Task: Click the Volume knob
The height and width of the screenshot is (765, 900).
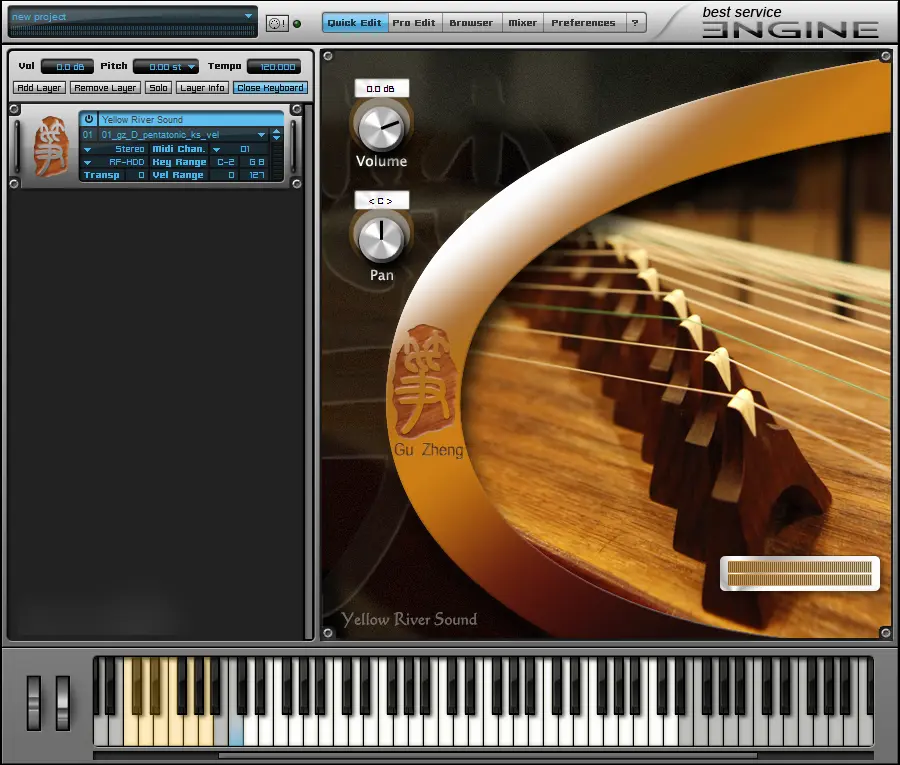Action: click(381, 127)
